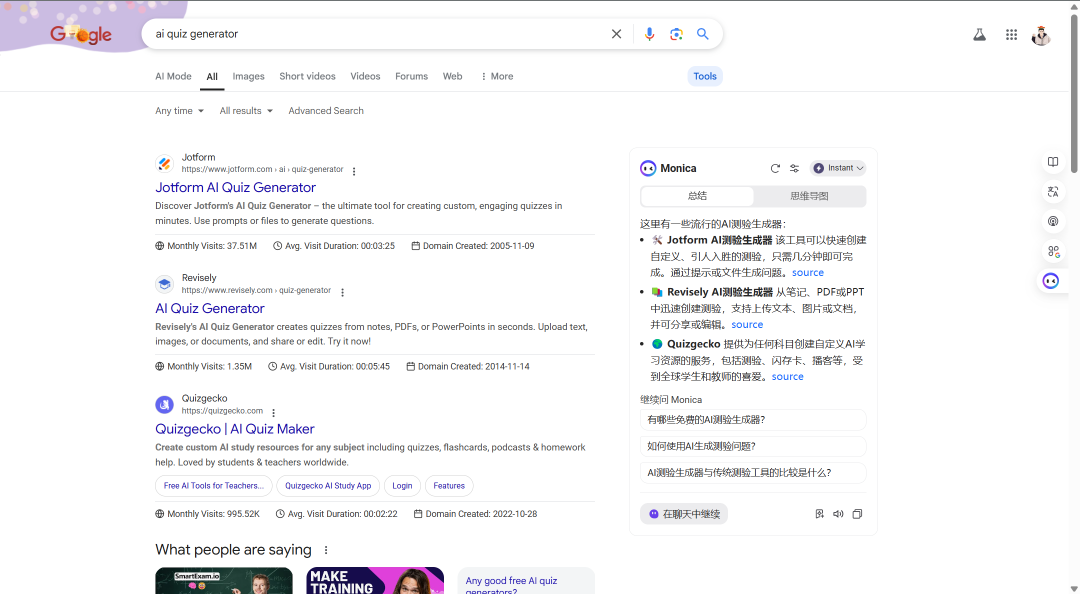Click the Monica sidebar podcast icon
This screenshot has height=594, width=1080.
pyautogui.click(x=1052, y=221)
